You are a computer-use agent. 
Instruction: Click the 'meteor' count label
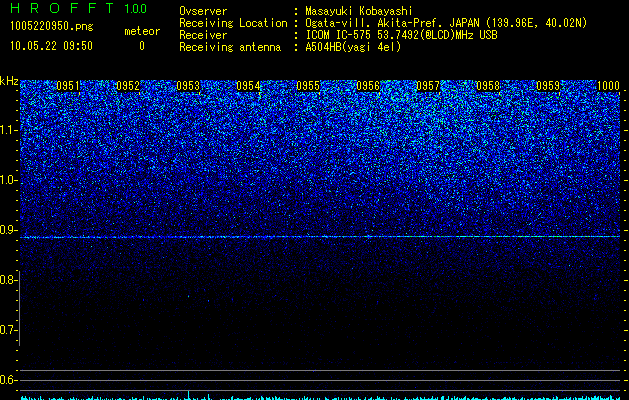click(x=142, y=31)
